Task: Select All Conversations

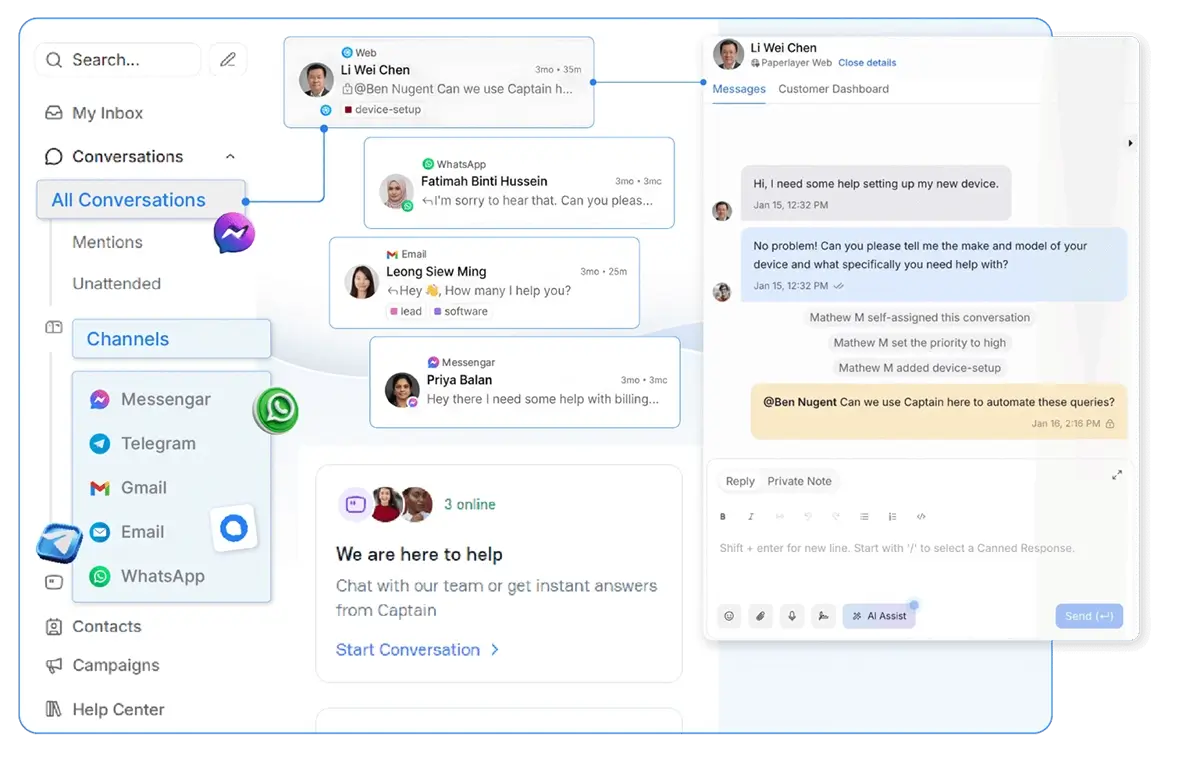Action: [x=141, y=199]
